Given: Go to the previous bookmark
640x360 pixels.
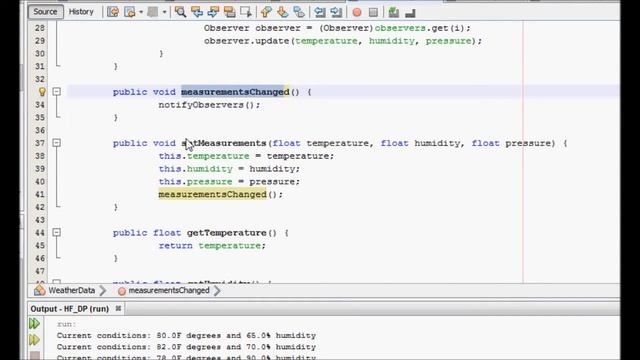Looking at the screenshot, I should point(266,12).
